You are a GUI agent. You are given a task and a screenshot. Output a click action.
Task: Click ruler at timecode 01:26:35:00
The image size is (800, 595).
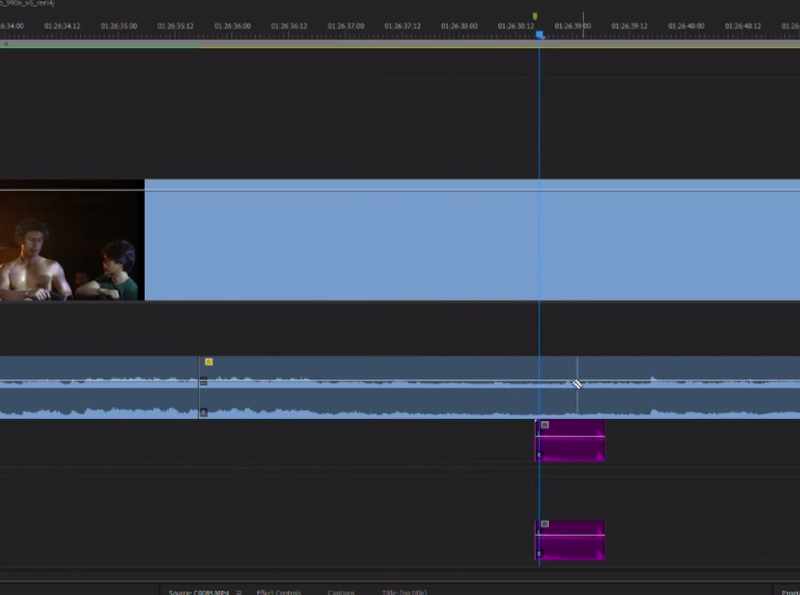119,26
